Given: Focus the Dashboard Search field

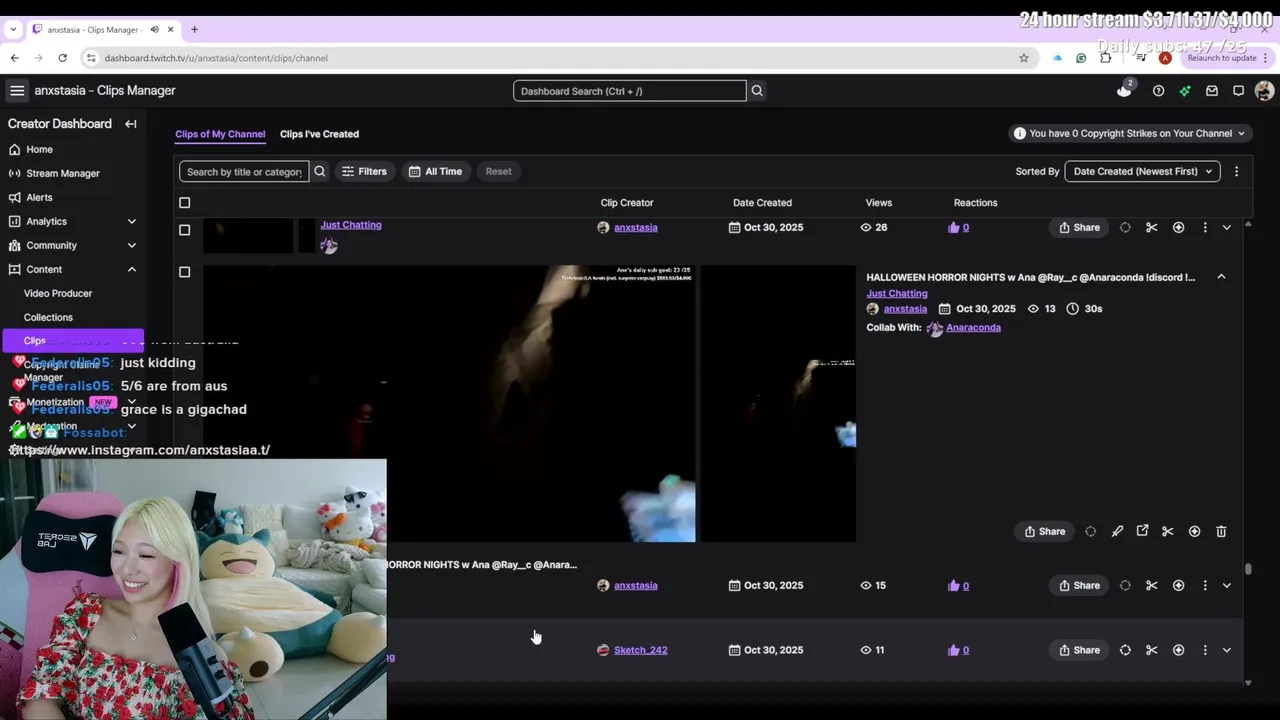Looking at the screenshot, I should pos(630,91).
